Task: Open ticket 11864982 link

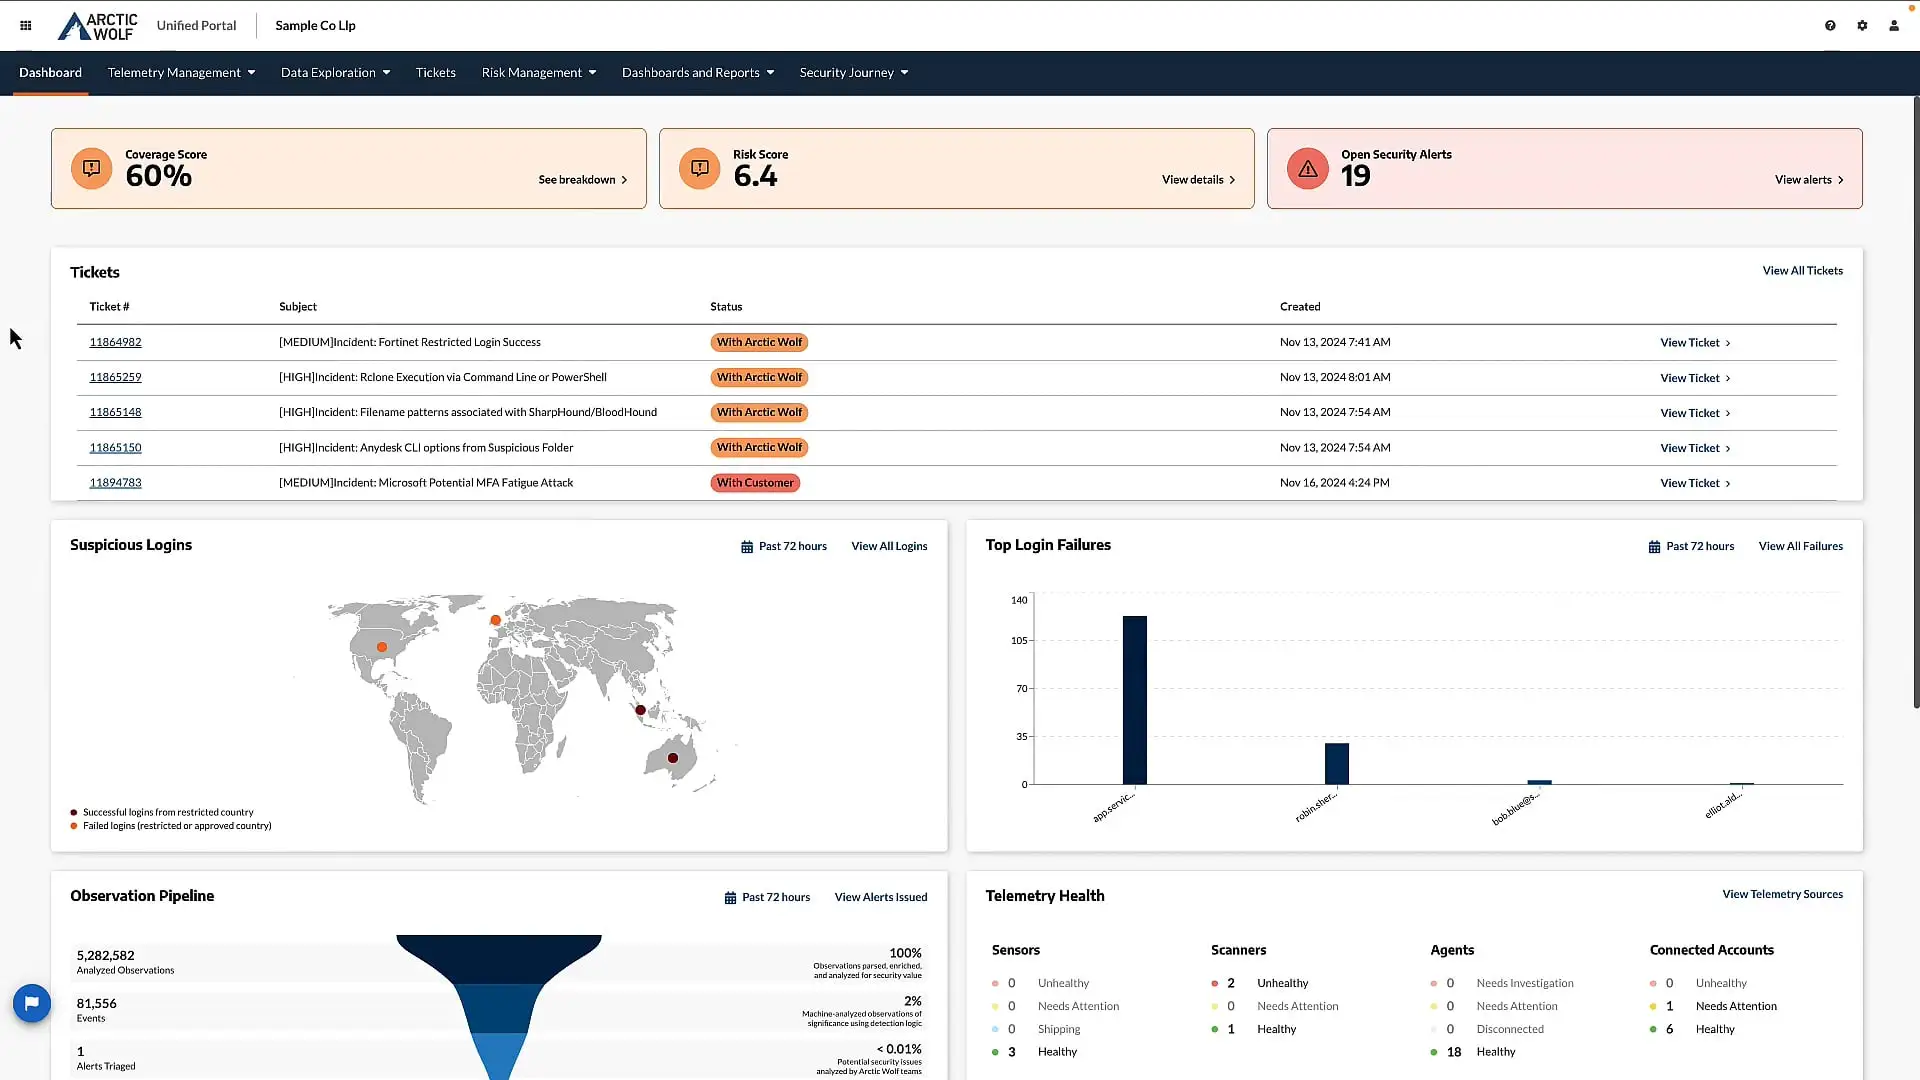Action: (115, 342)
